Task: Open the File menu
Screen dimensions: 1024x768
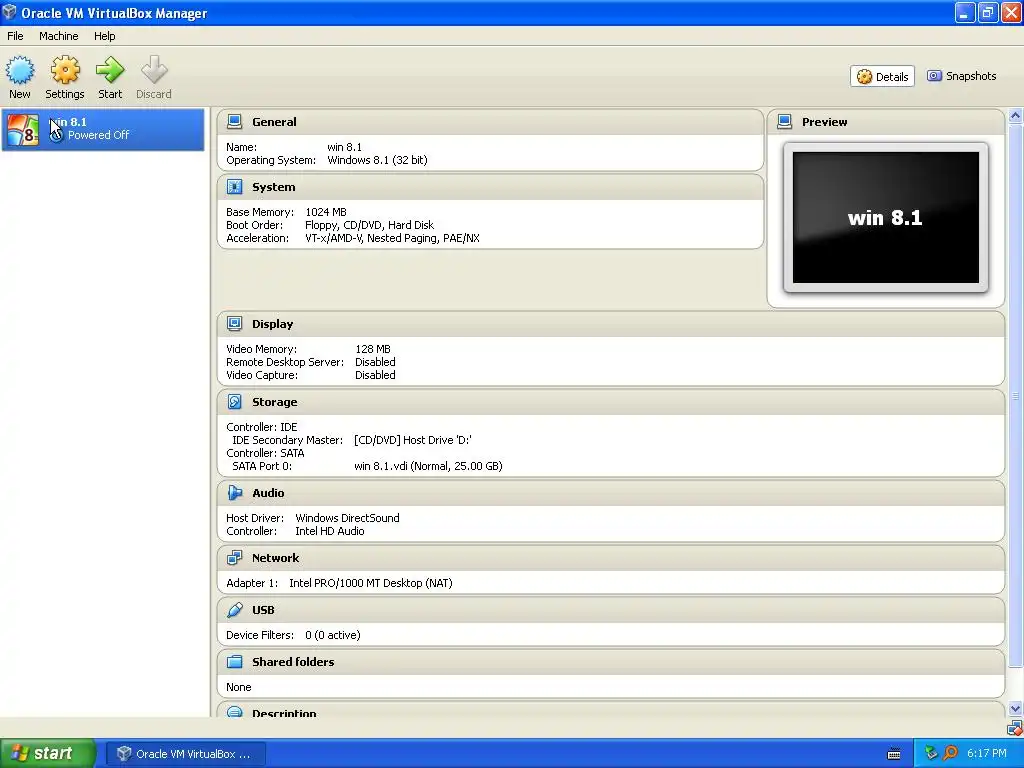Action: click(15, 36)
